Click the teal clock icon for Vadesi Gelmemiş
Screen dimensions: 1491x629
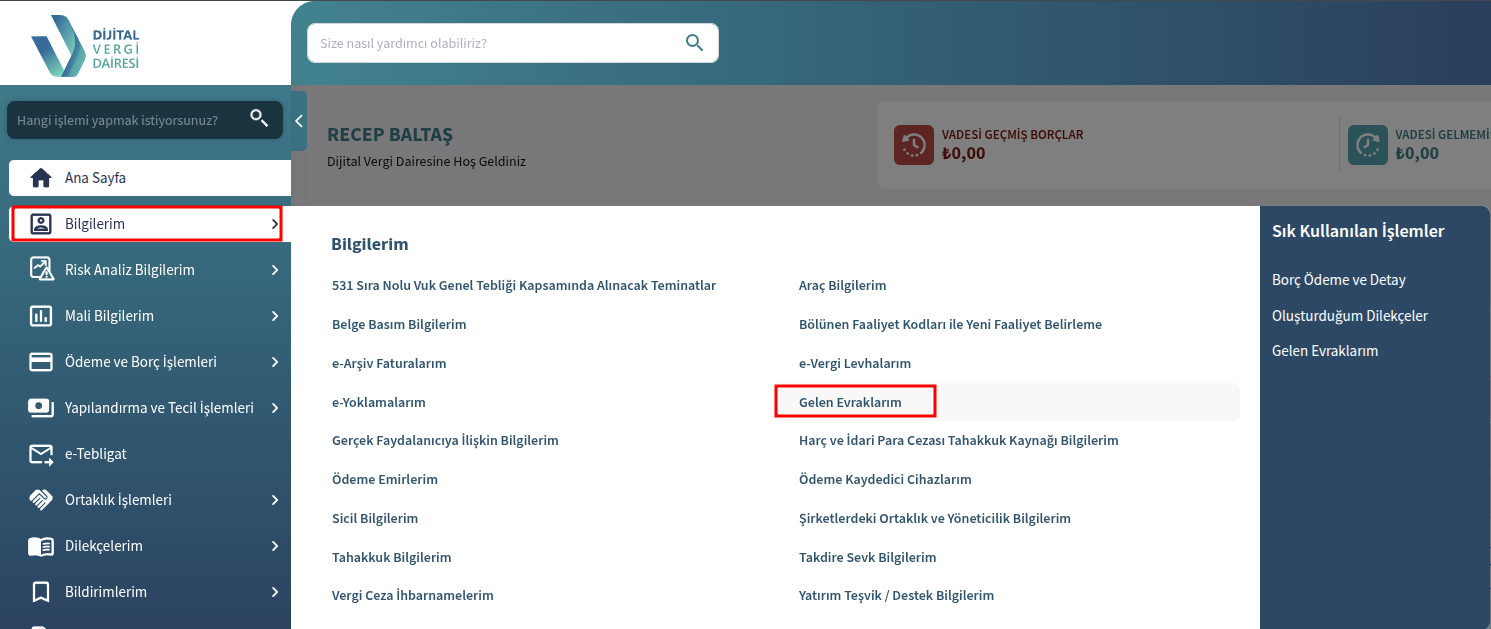(x=1367, y=145)
